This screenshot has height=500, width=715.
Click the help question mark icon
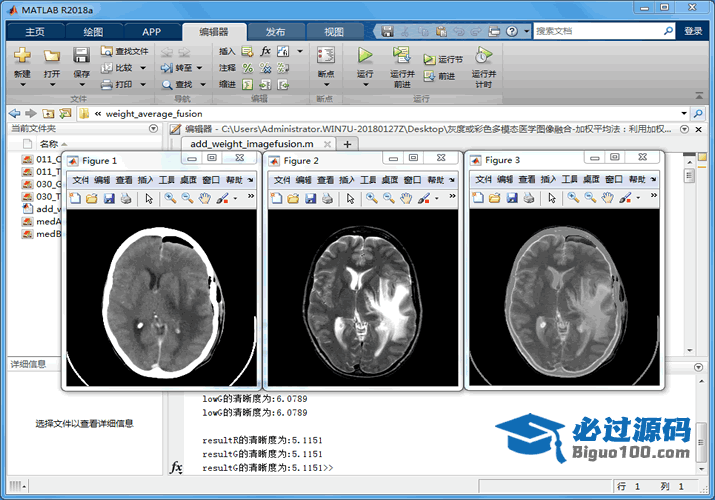(x=512, y=31)
